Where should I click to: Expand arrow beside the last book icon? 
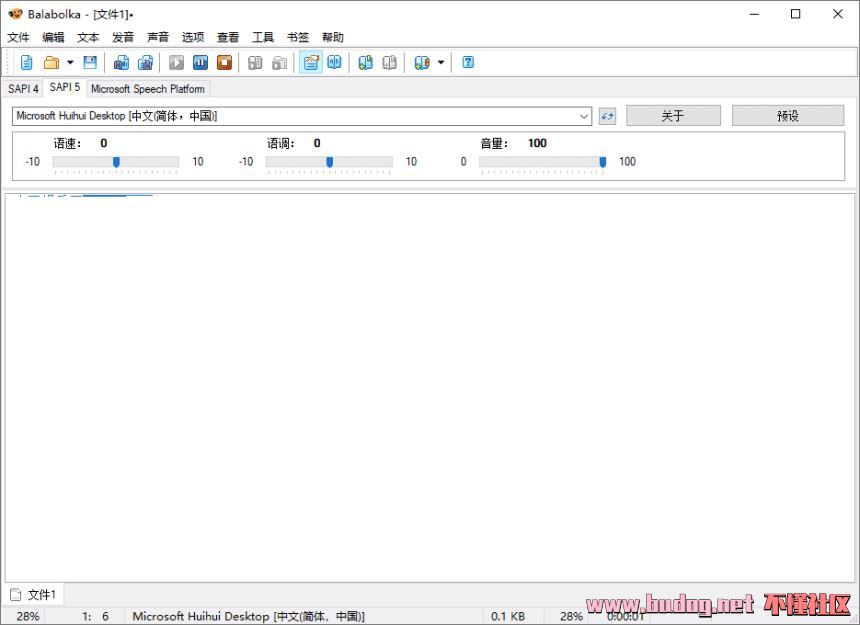[x=441, y=62]
